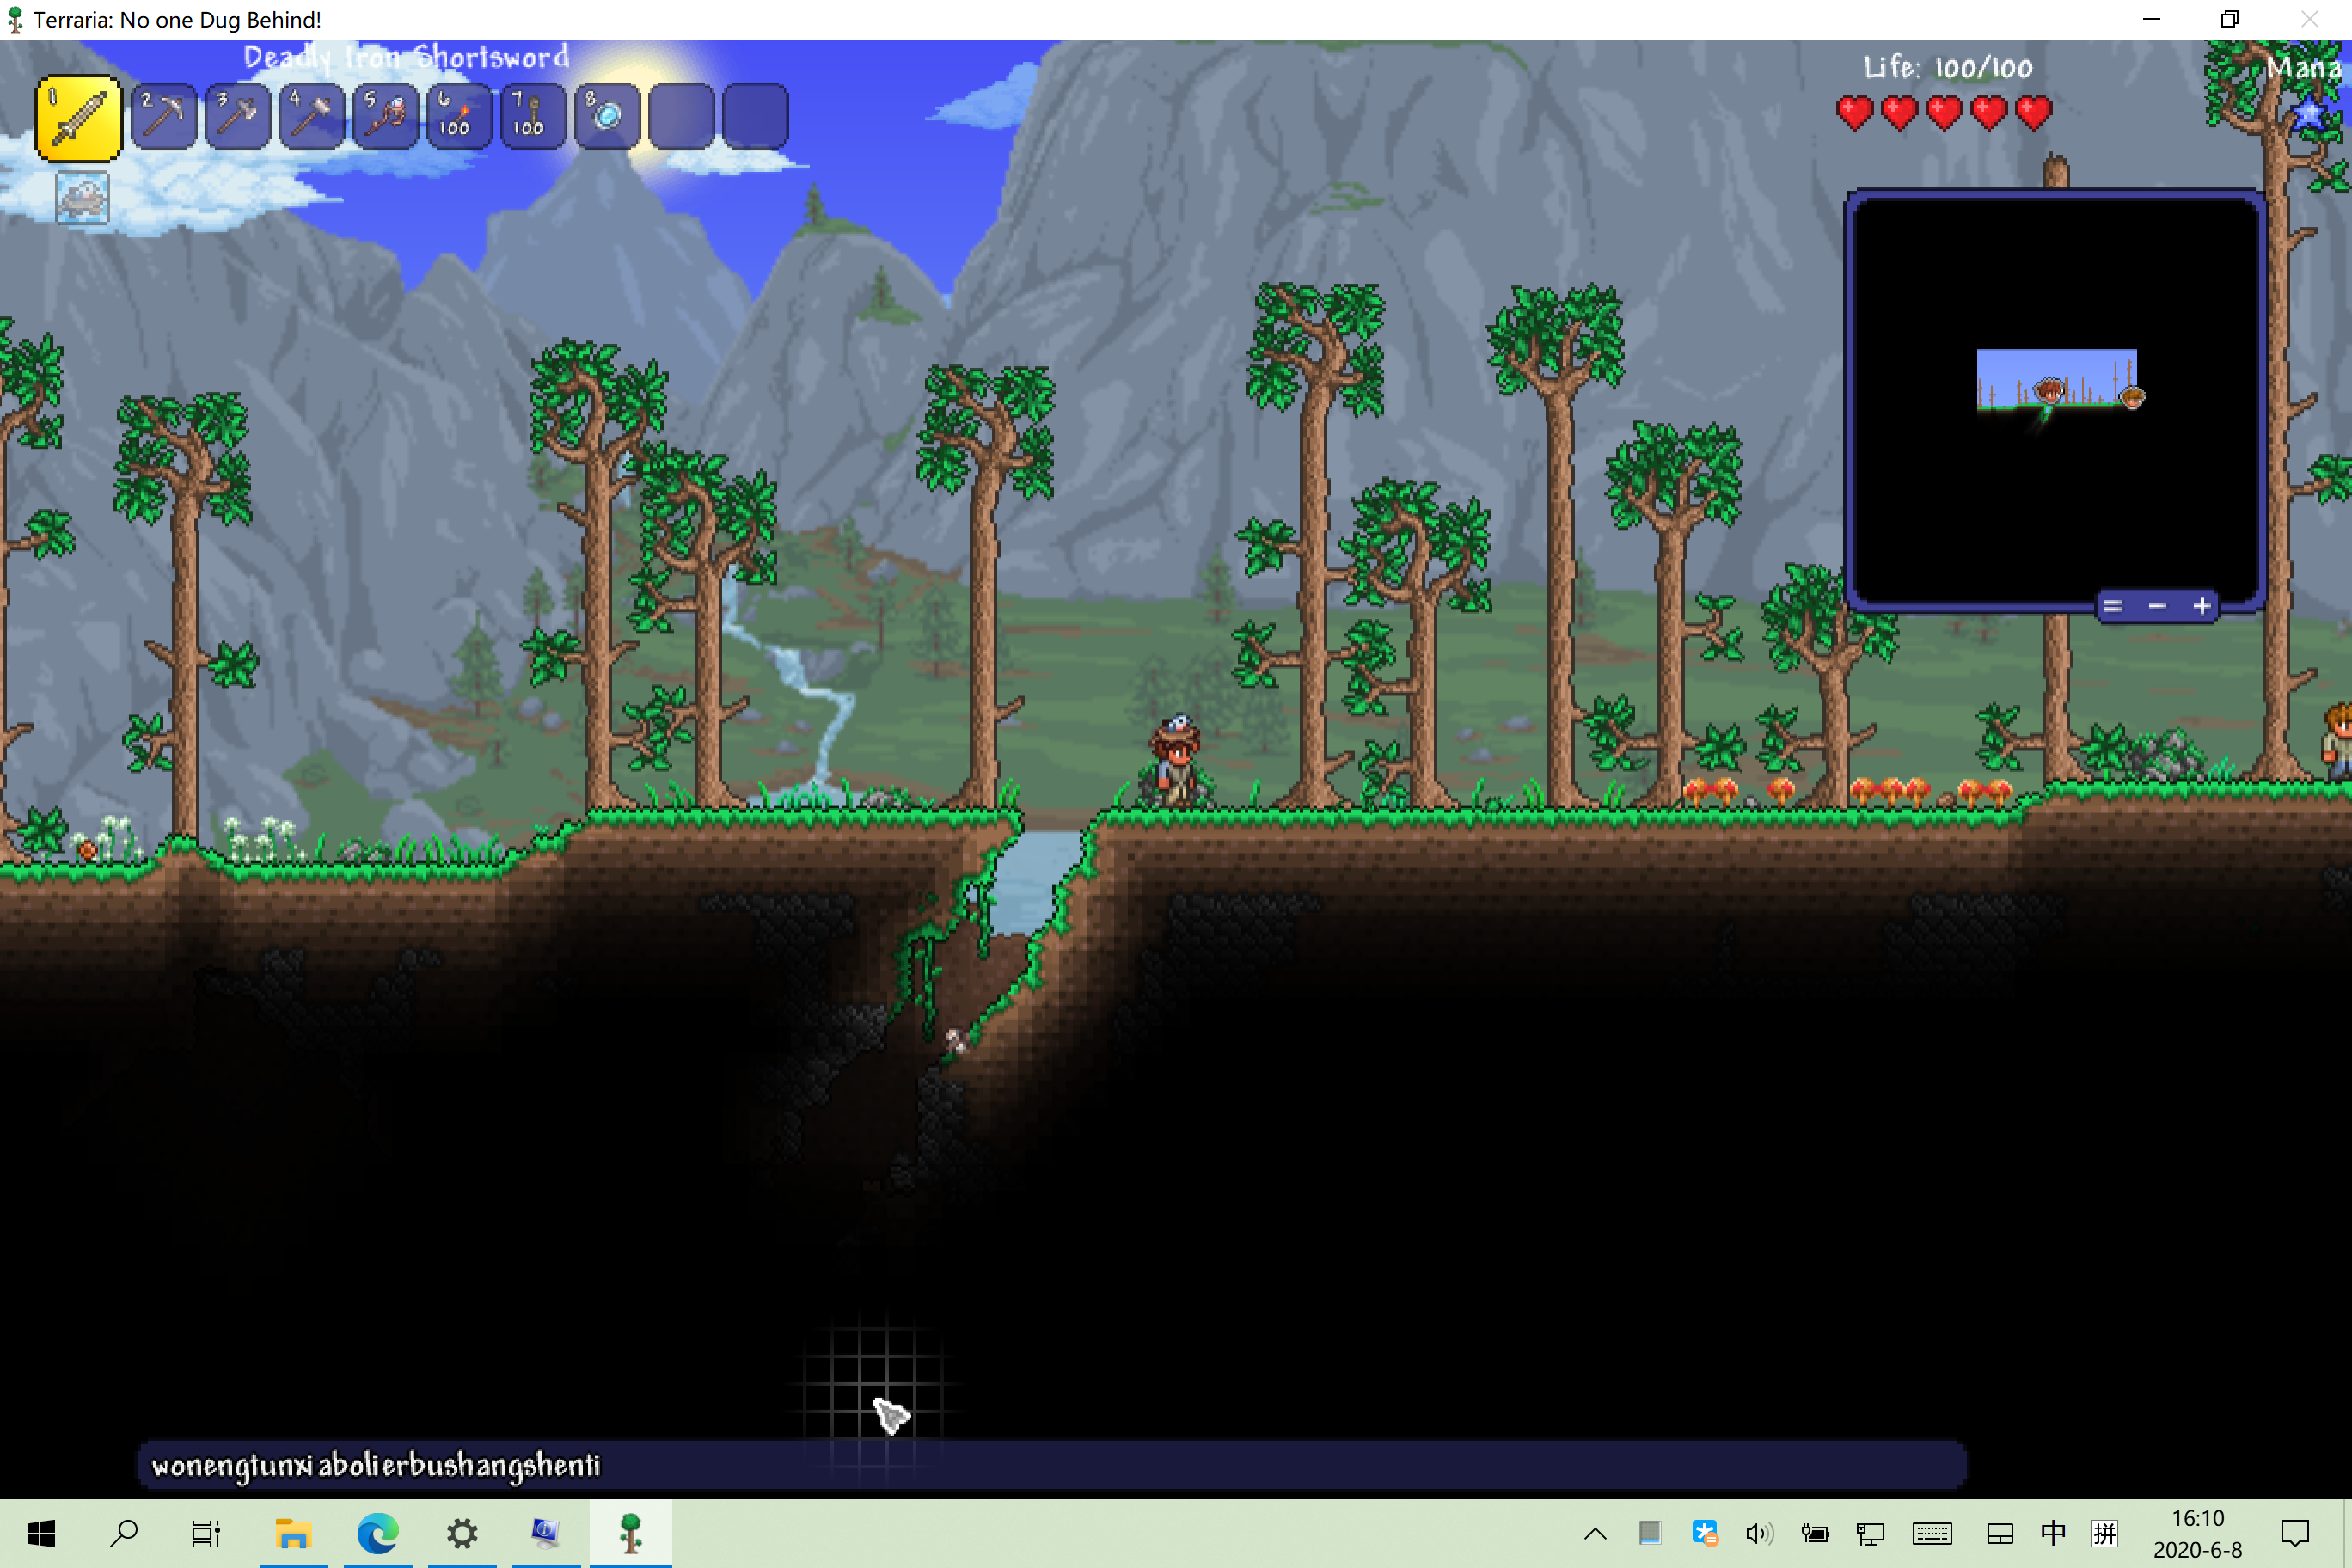The image size is (2352, 1568).
Task: Open Windows search from the taskbar
Action: [124, 1533]
